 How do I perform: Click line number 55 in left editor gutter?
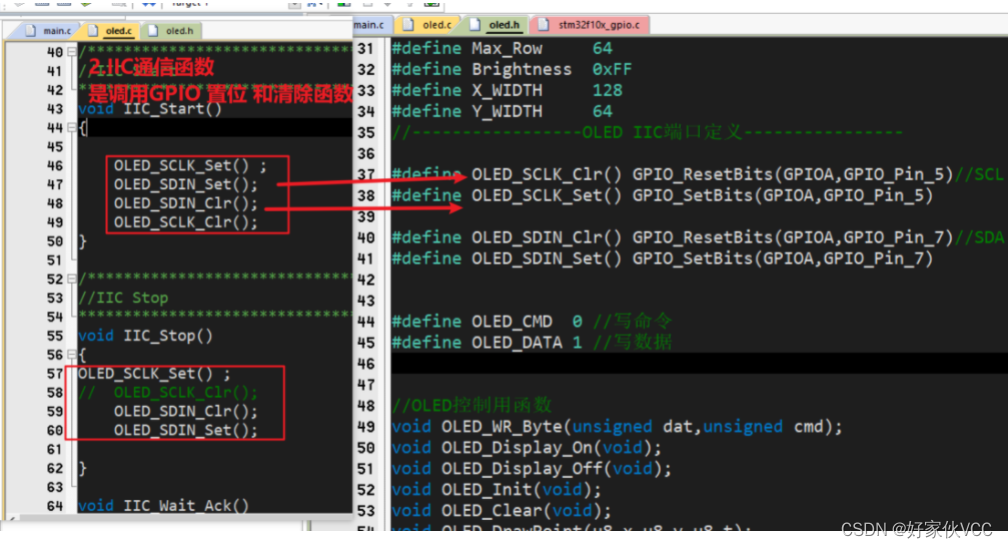pyautogui.click(x=55, y=336)
